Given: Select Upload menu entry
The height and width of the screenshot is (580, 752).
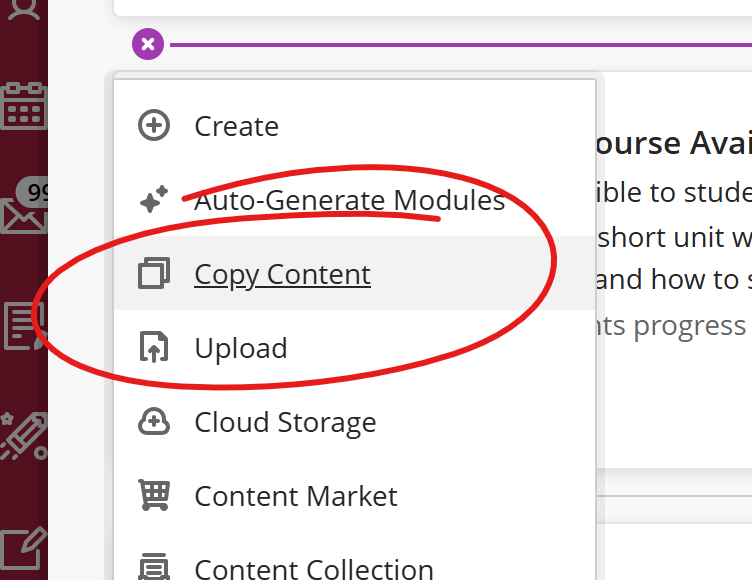Looking at the screenshot, I should (354, 347).
